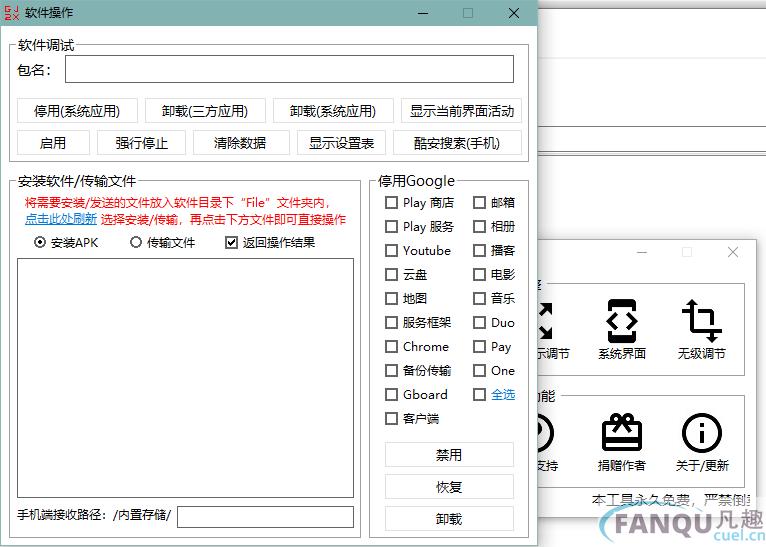Viewport: 766px width, 547px height.
Task: Check the 相册 checkbox
Action: pyautogui.click(x=479, y=226)
